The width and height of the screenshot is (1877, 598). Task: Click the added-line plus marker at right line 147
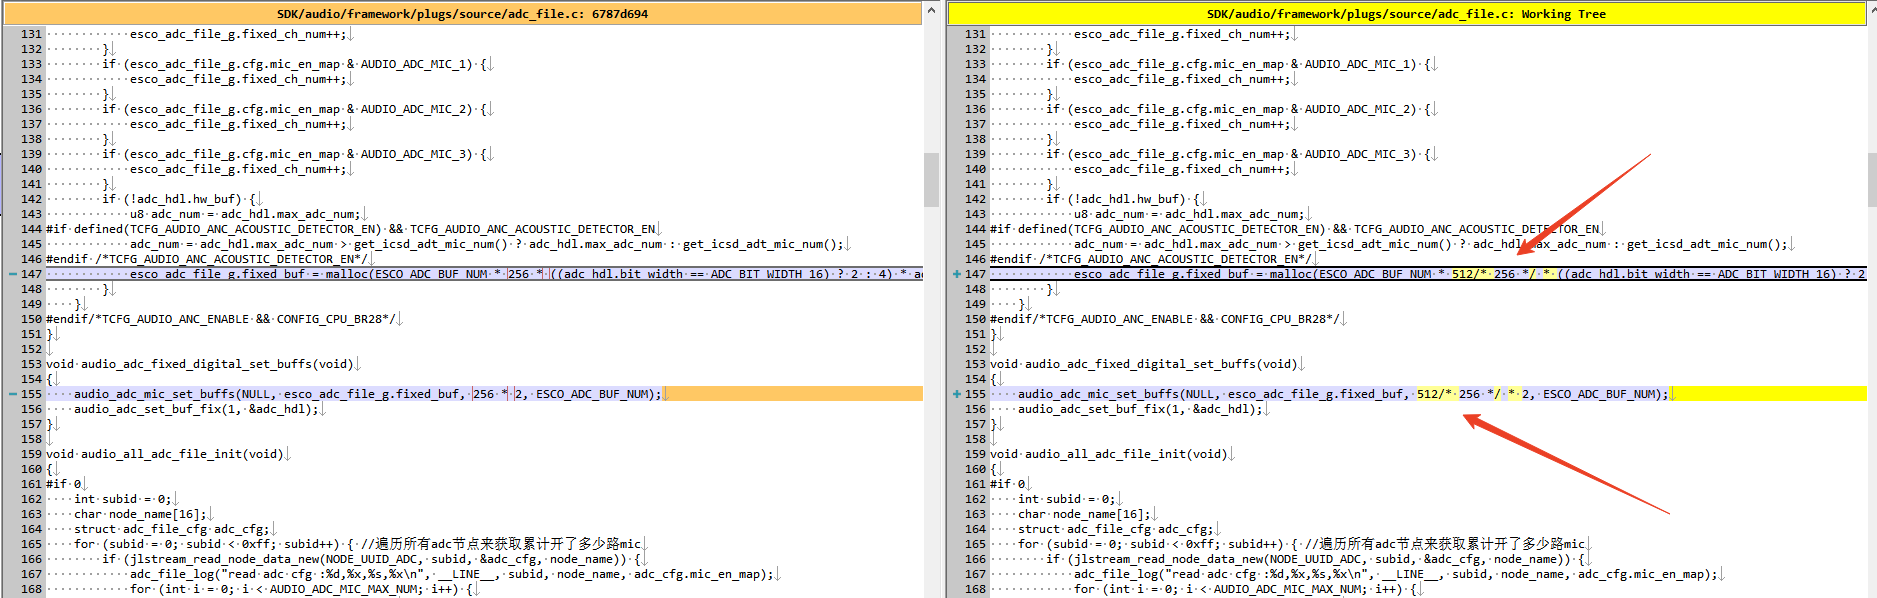point(957,274)
